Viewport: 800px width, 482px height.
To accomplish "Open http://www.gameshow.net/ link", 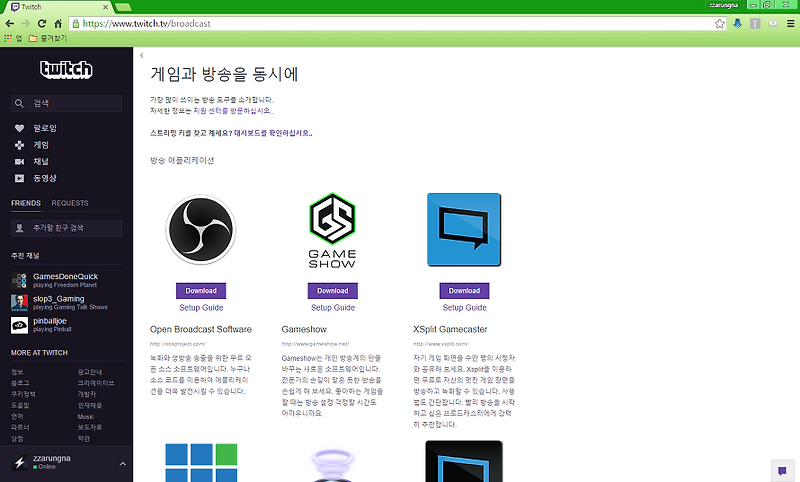I will click(x=315, y=344).
